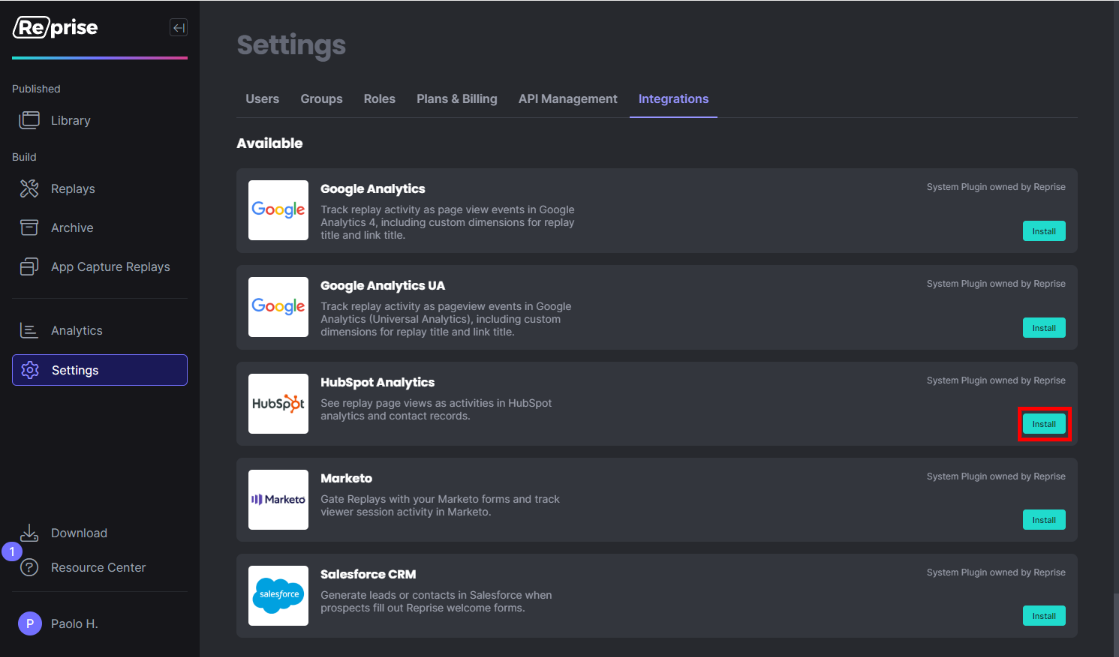Viewport: 1119px width, 657px height.
Task: Click Marketo's 'System Plugin owned by Reprise' label
Action: pos(996,477)
